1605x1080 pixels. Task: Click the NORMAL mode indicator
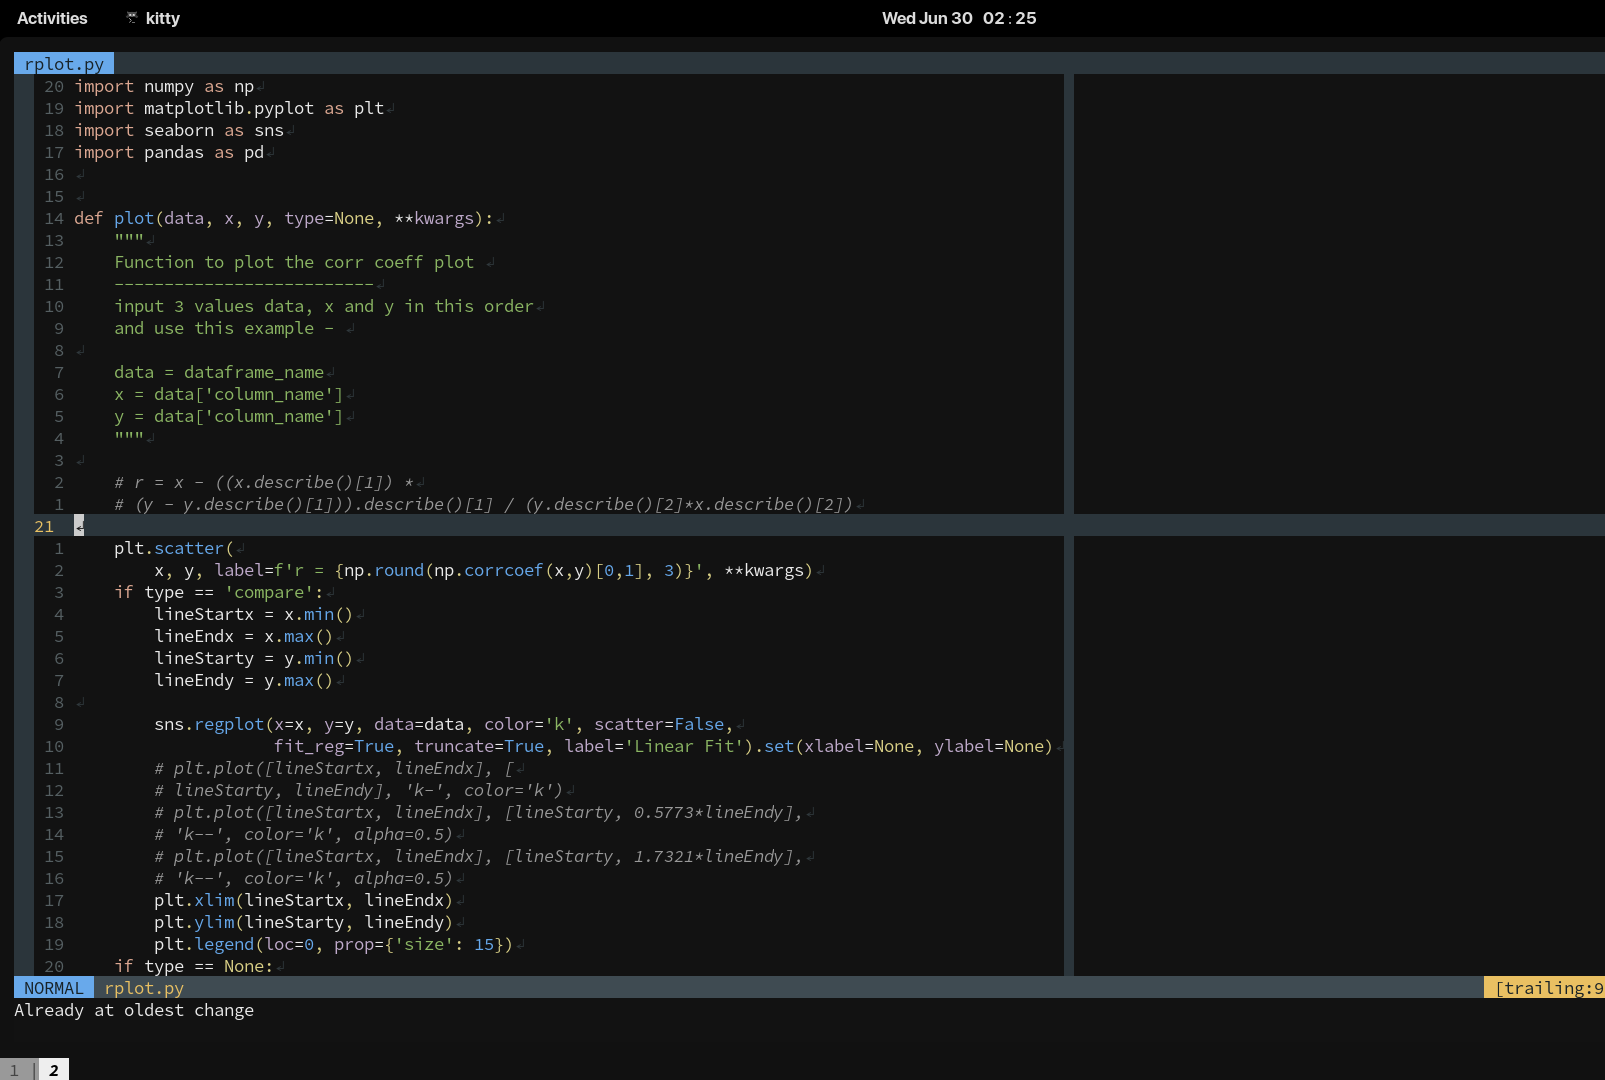point(54,988)
